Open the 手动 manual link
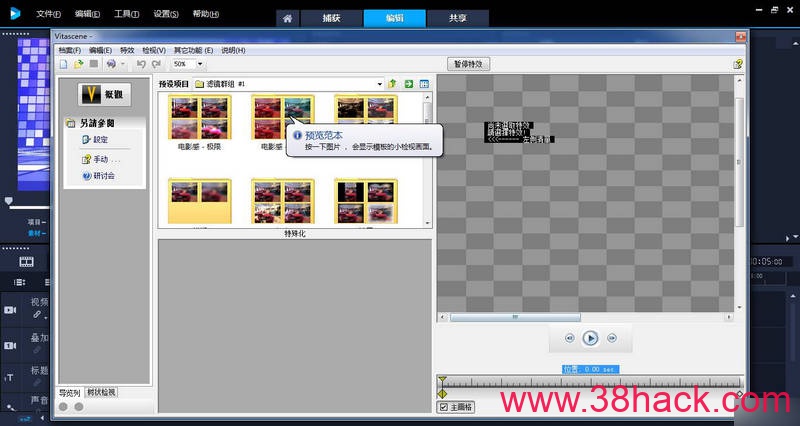The height and width of the screenshot is (426, 800). click(x=101, y=159)
